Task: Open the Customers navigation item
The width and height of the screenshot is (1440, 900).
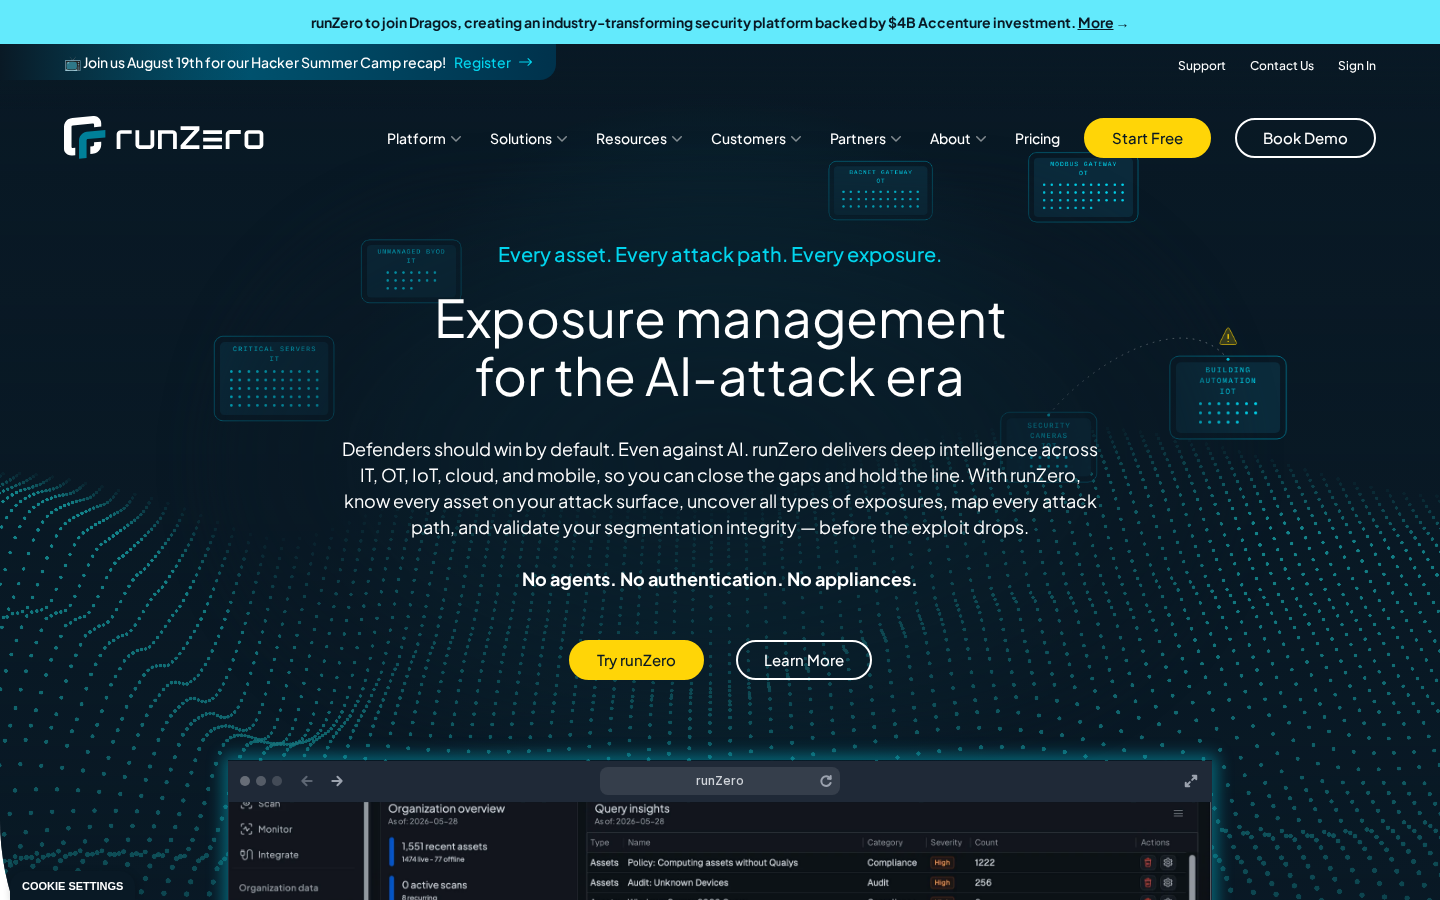Action: pyautogui.click(x=756, y=139)
